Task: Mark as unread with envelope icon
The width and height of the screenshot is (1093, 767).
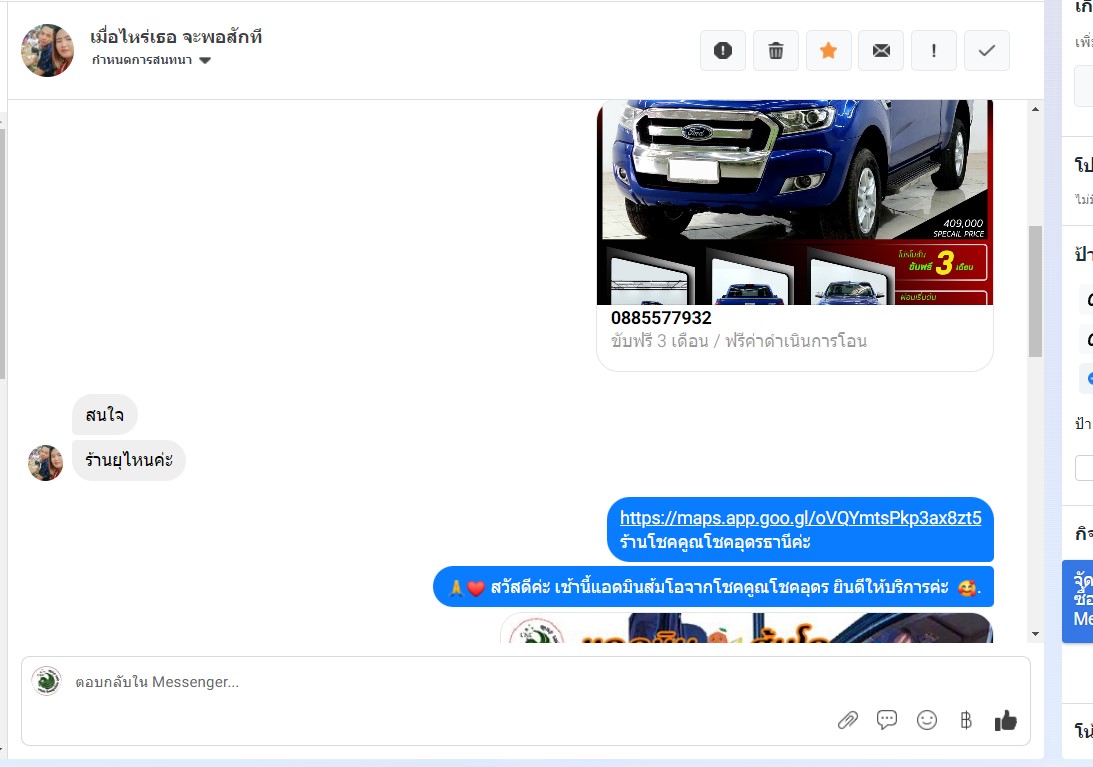Action: tap(881, 51)
